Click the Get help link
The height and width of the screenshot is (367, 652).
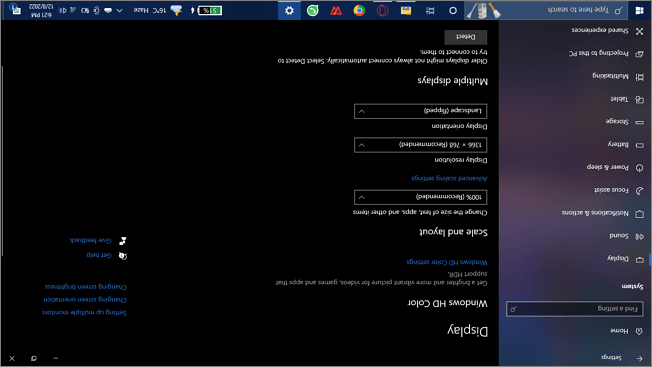coord(99,255)
